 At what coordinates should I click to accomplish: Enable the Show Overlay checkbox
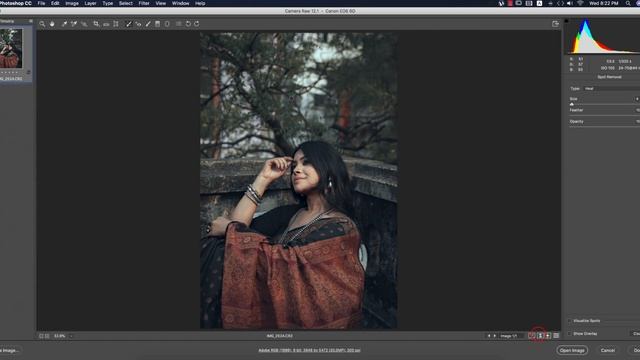570,334
